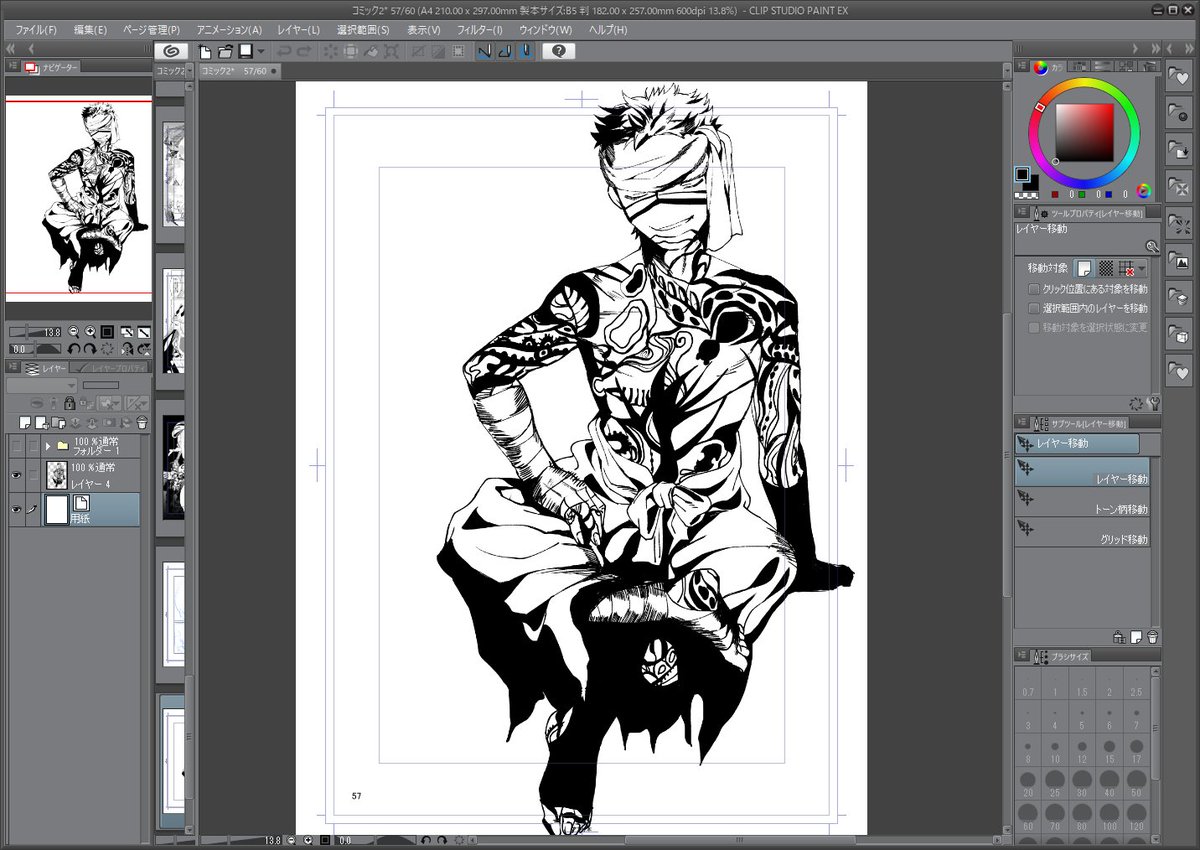The image size is (1200, 850).
Task: Click Navigator rotate right arrow
Action: coord(90,349)
